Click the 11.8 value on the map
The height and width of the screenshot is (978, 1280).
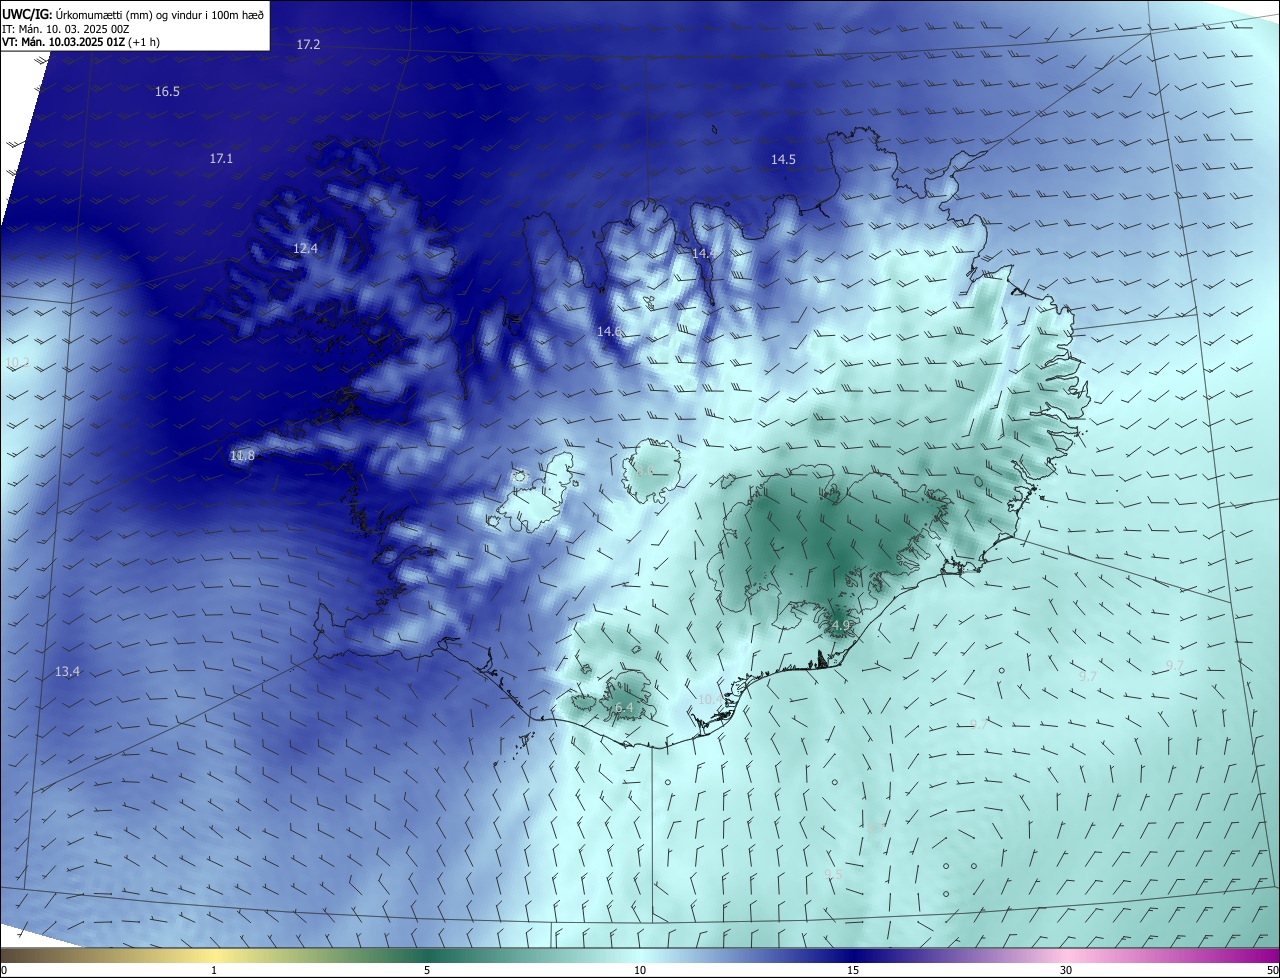pos(242,456)
